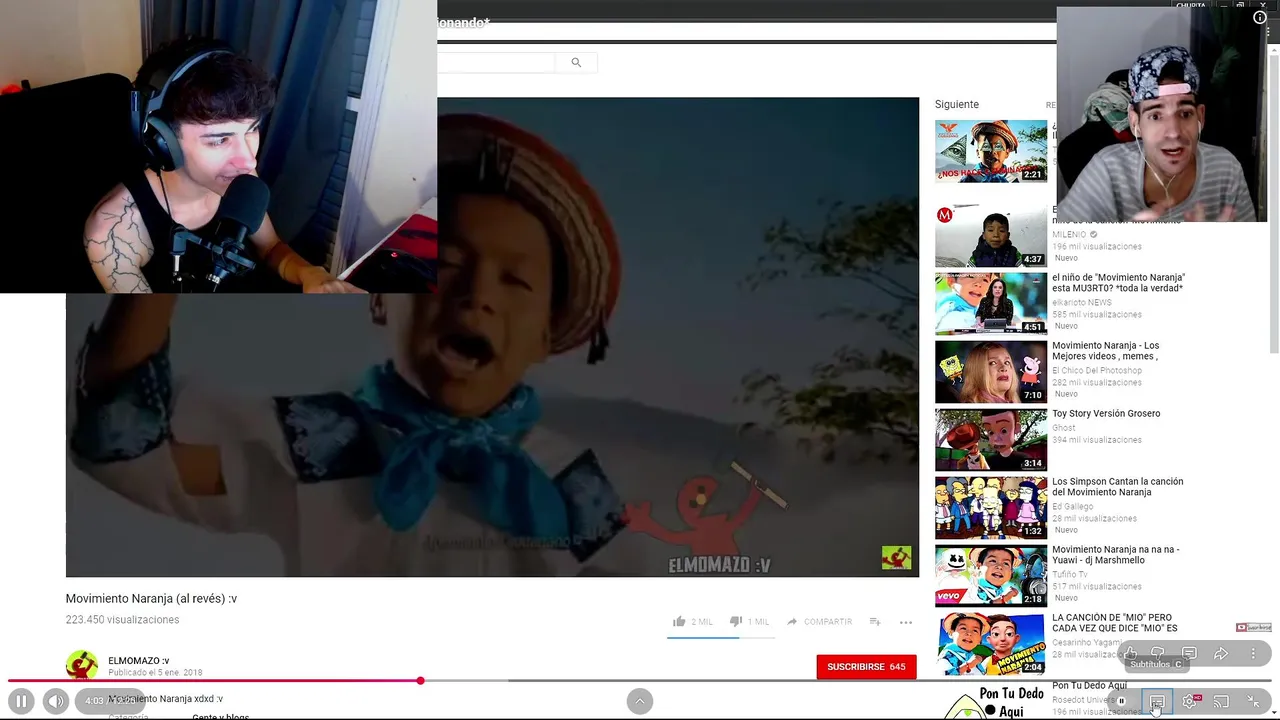Click the top-right webcam video overlay
The image size is (1280, 720).
click(1162, 114)
